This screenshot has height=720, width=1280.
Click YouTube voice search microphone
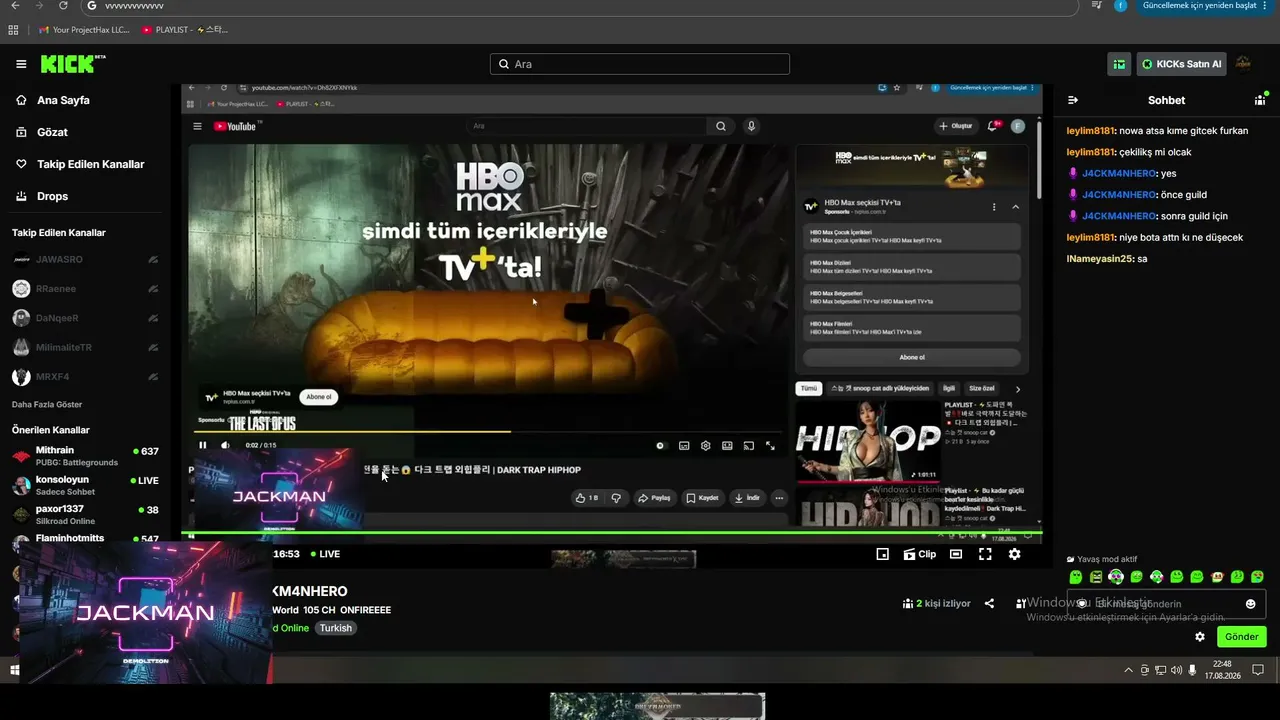pos(751,126)
